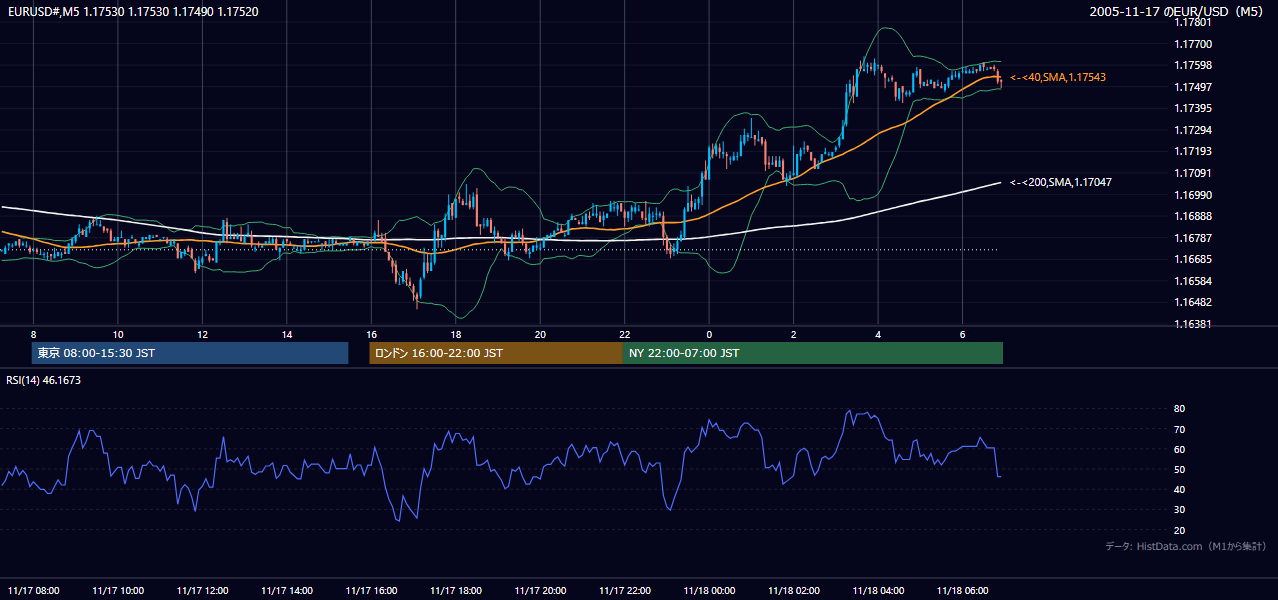Click hour marker 16 under the price chart
The image size is (1278, 600).
[371, 334]
